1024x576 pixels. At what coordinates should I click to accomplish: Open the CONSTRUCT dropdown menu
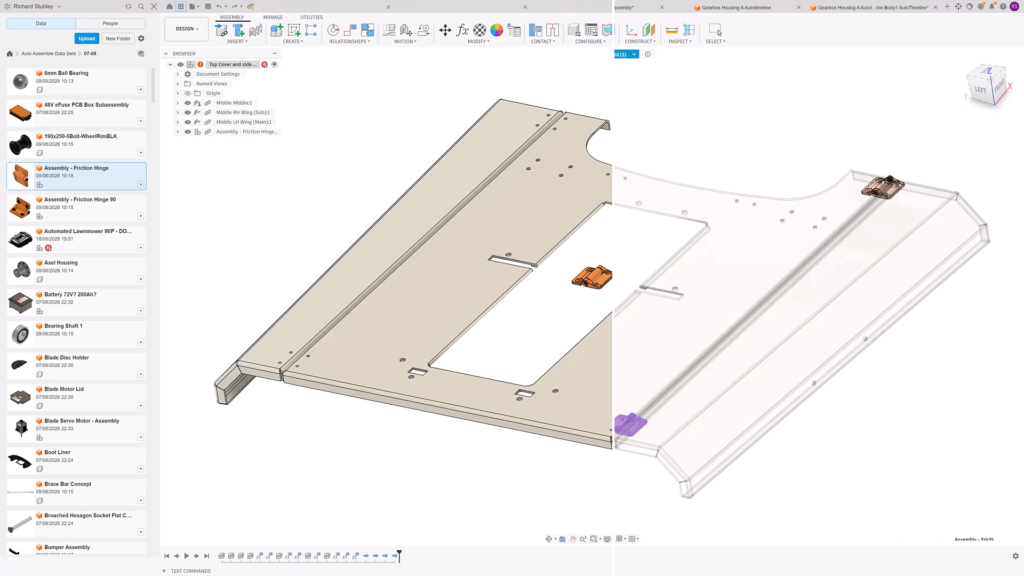click(x=640, y=41)
